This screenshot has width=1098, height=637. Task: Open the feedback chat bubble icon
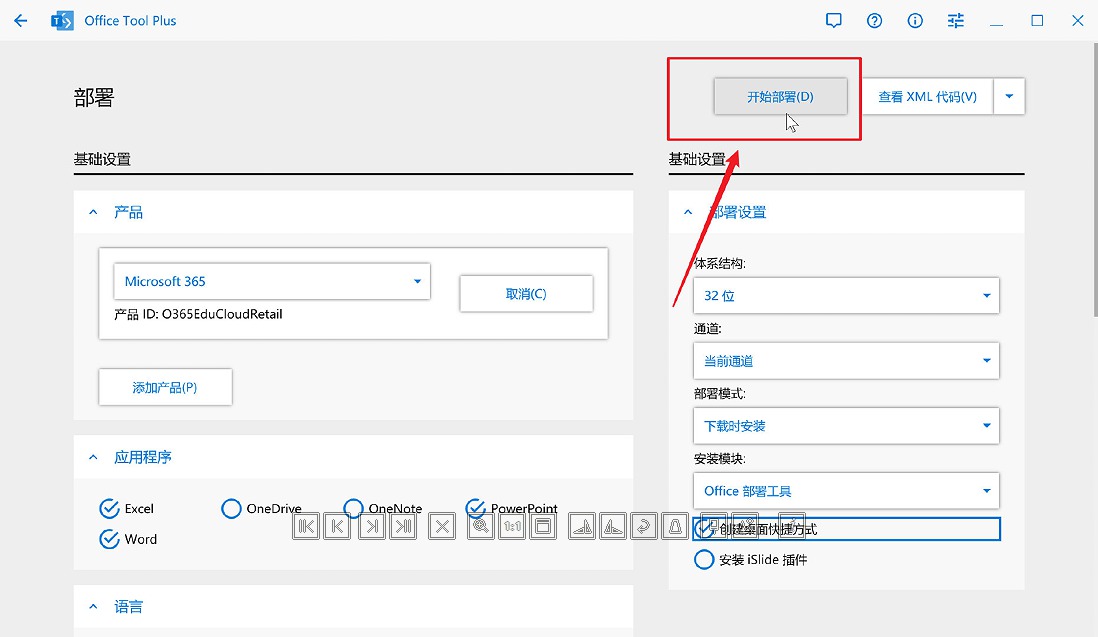click(833, 20)
